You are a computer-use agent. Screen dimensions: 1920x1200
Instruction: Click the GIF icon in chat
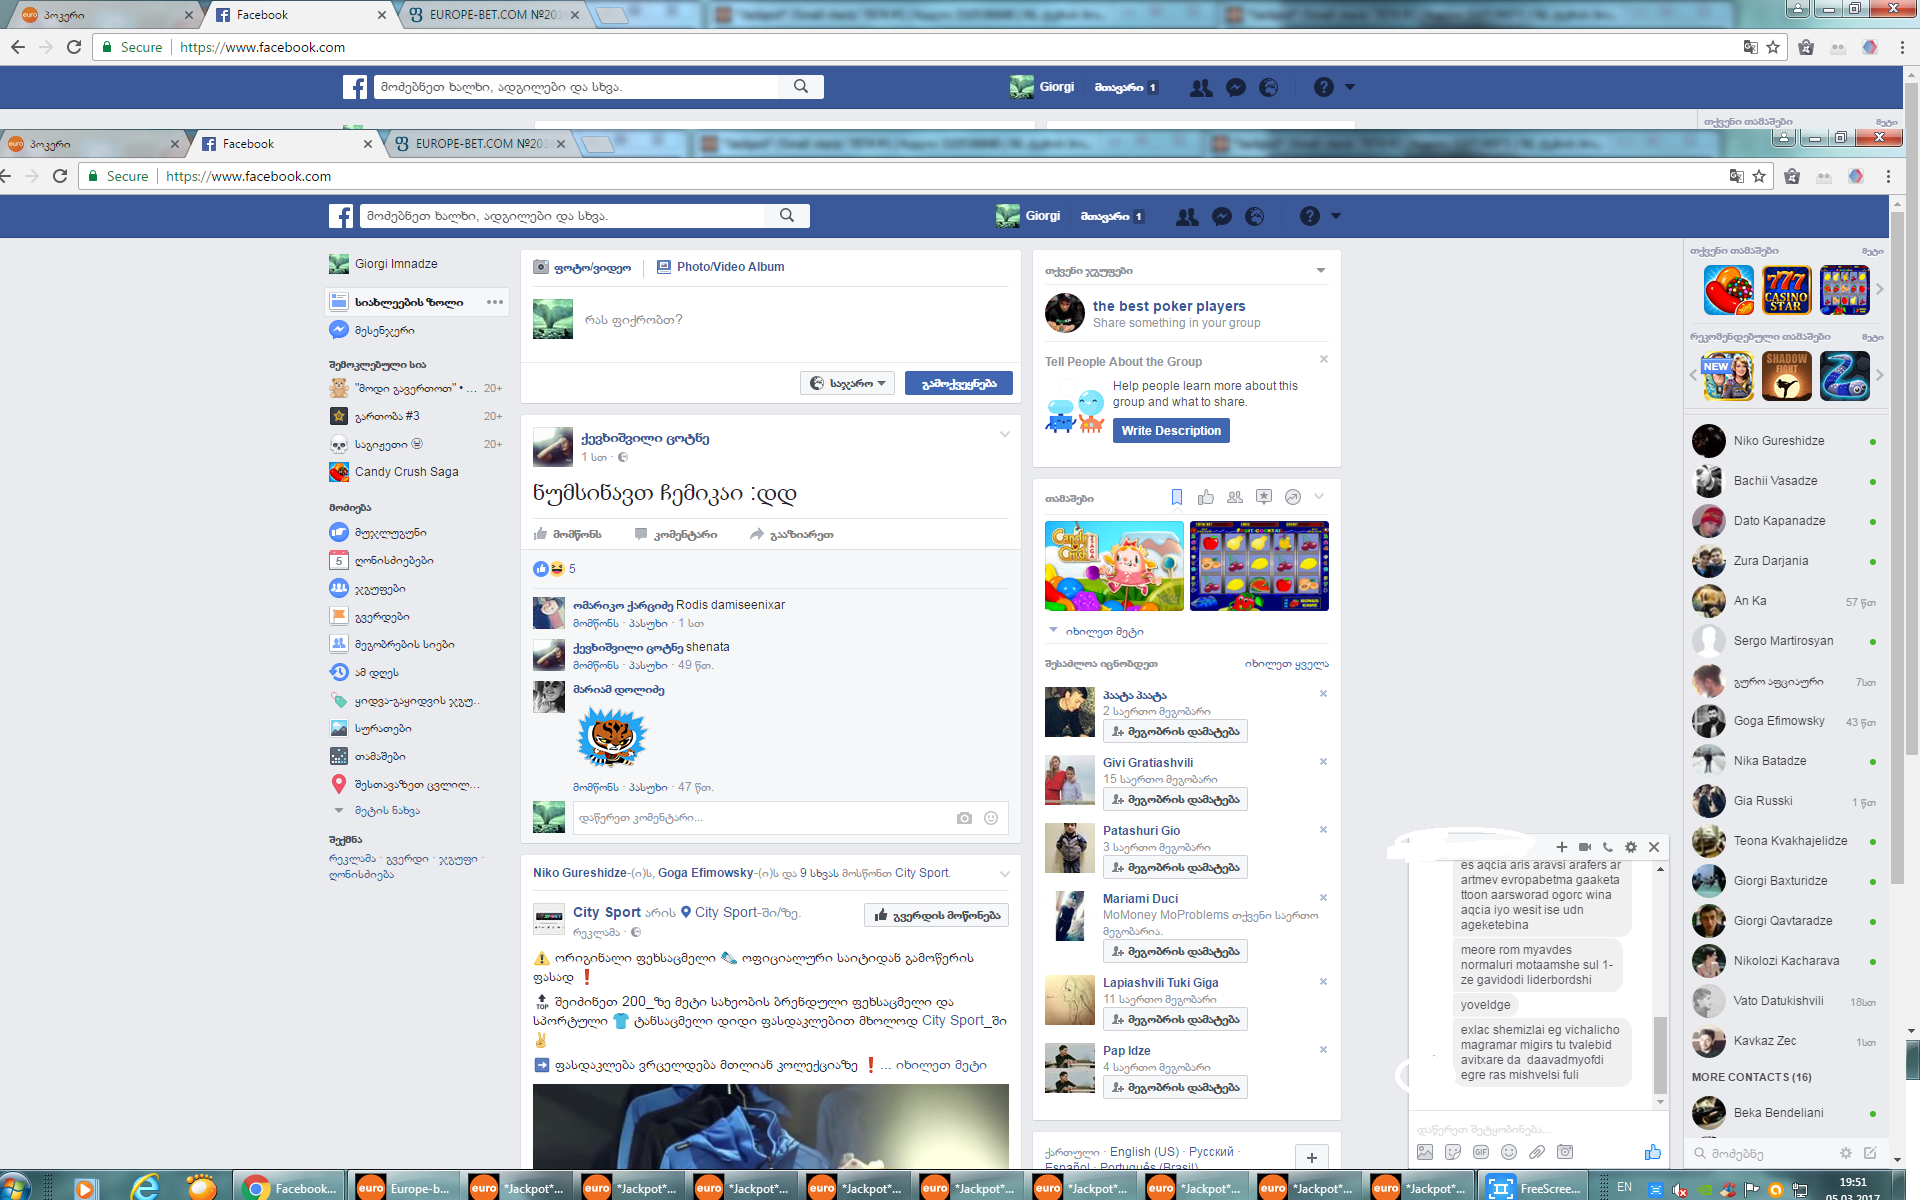point(1481,1152)
